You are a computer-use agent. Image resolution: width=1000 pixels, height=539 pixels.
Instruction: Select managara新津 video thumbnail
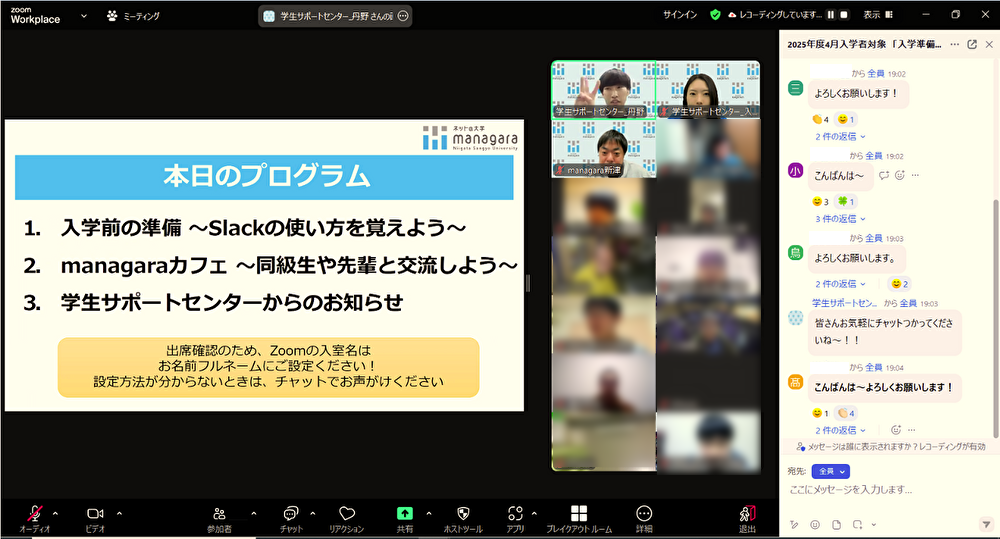603,149
